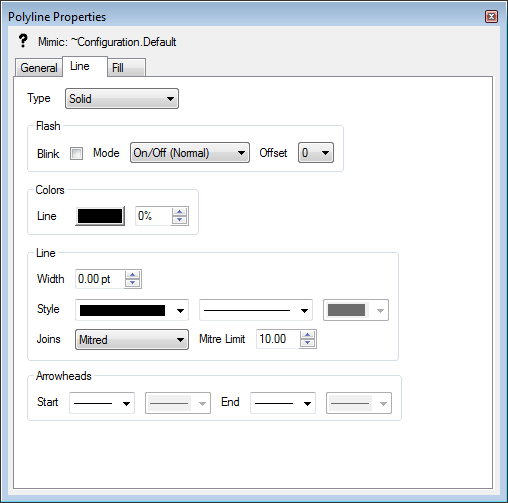This screenshot has height=503, width=508.
Task: Open the Start arrowhead style dropdown
Action: pos(102,403)
